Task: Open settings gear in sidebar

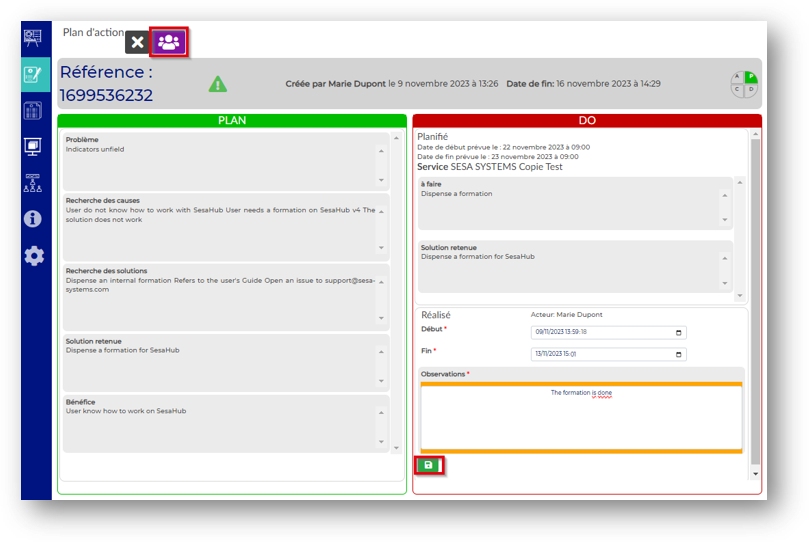Action: [x=34, y=256]
